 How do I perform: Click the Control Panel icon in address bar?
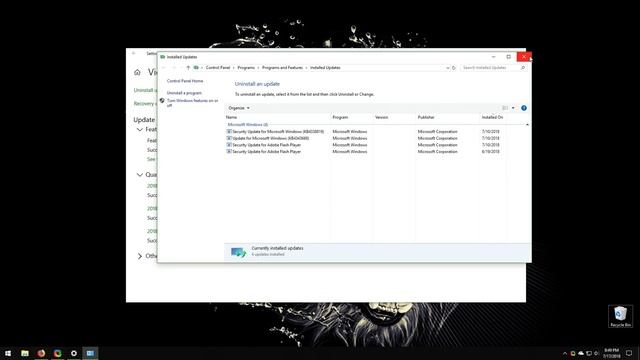pyautogui.click(x=196, y=68)
